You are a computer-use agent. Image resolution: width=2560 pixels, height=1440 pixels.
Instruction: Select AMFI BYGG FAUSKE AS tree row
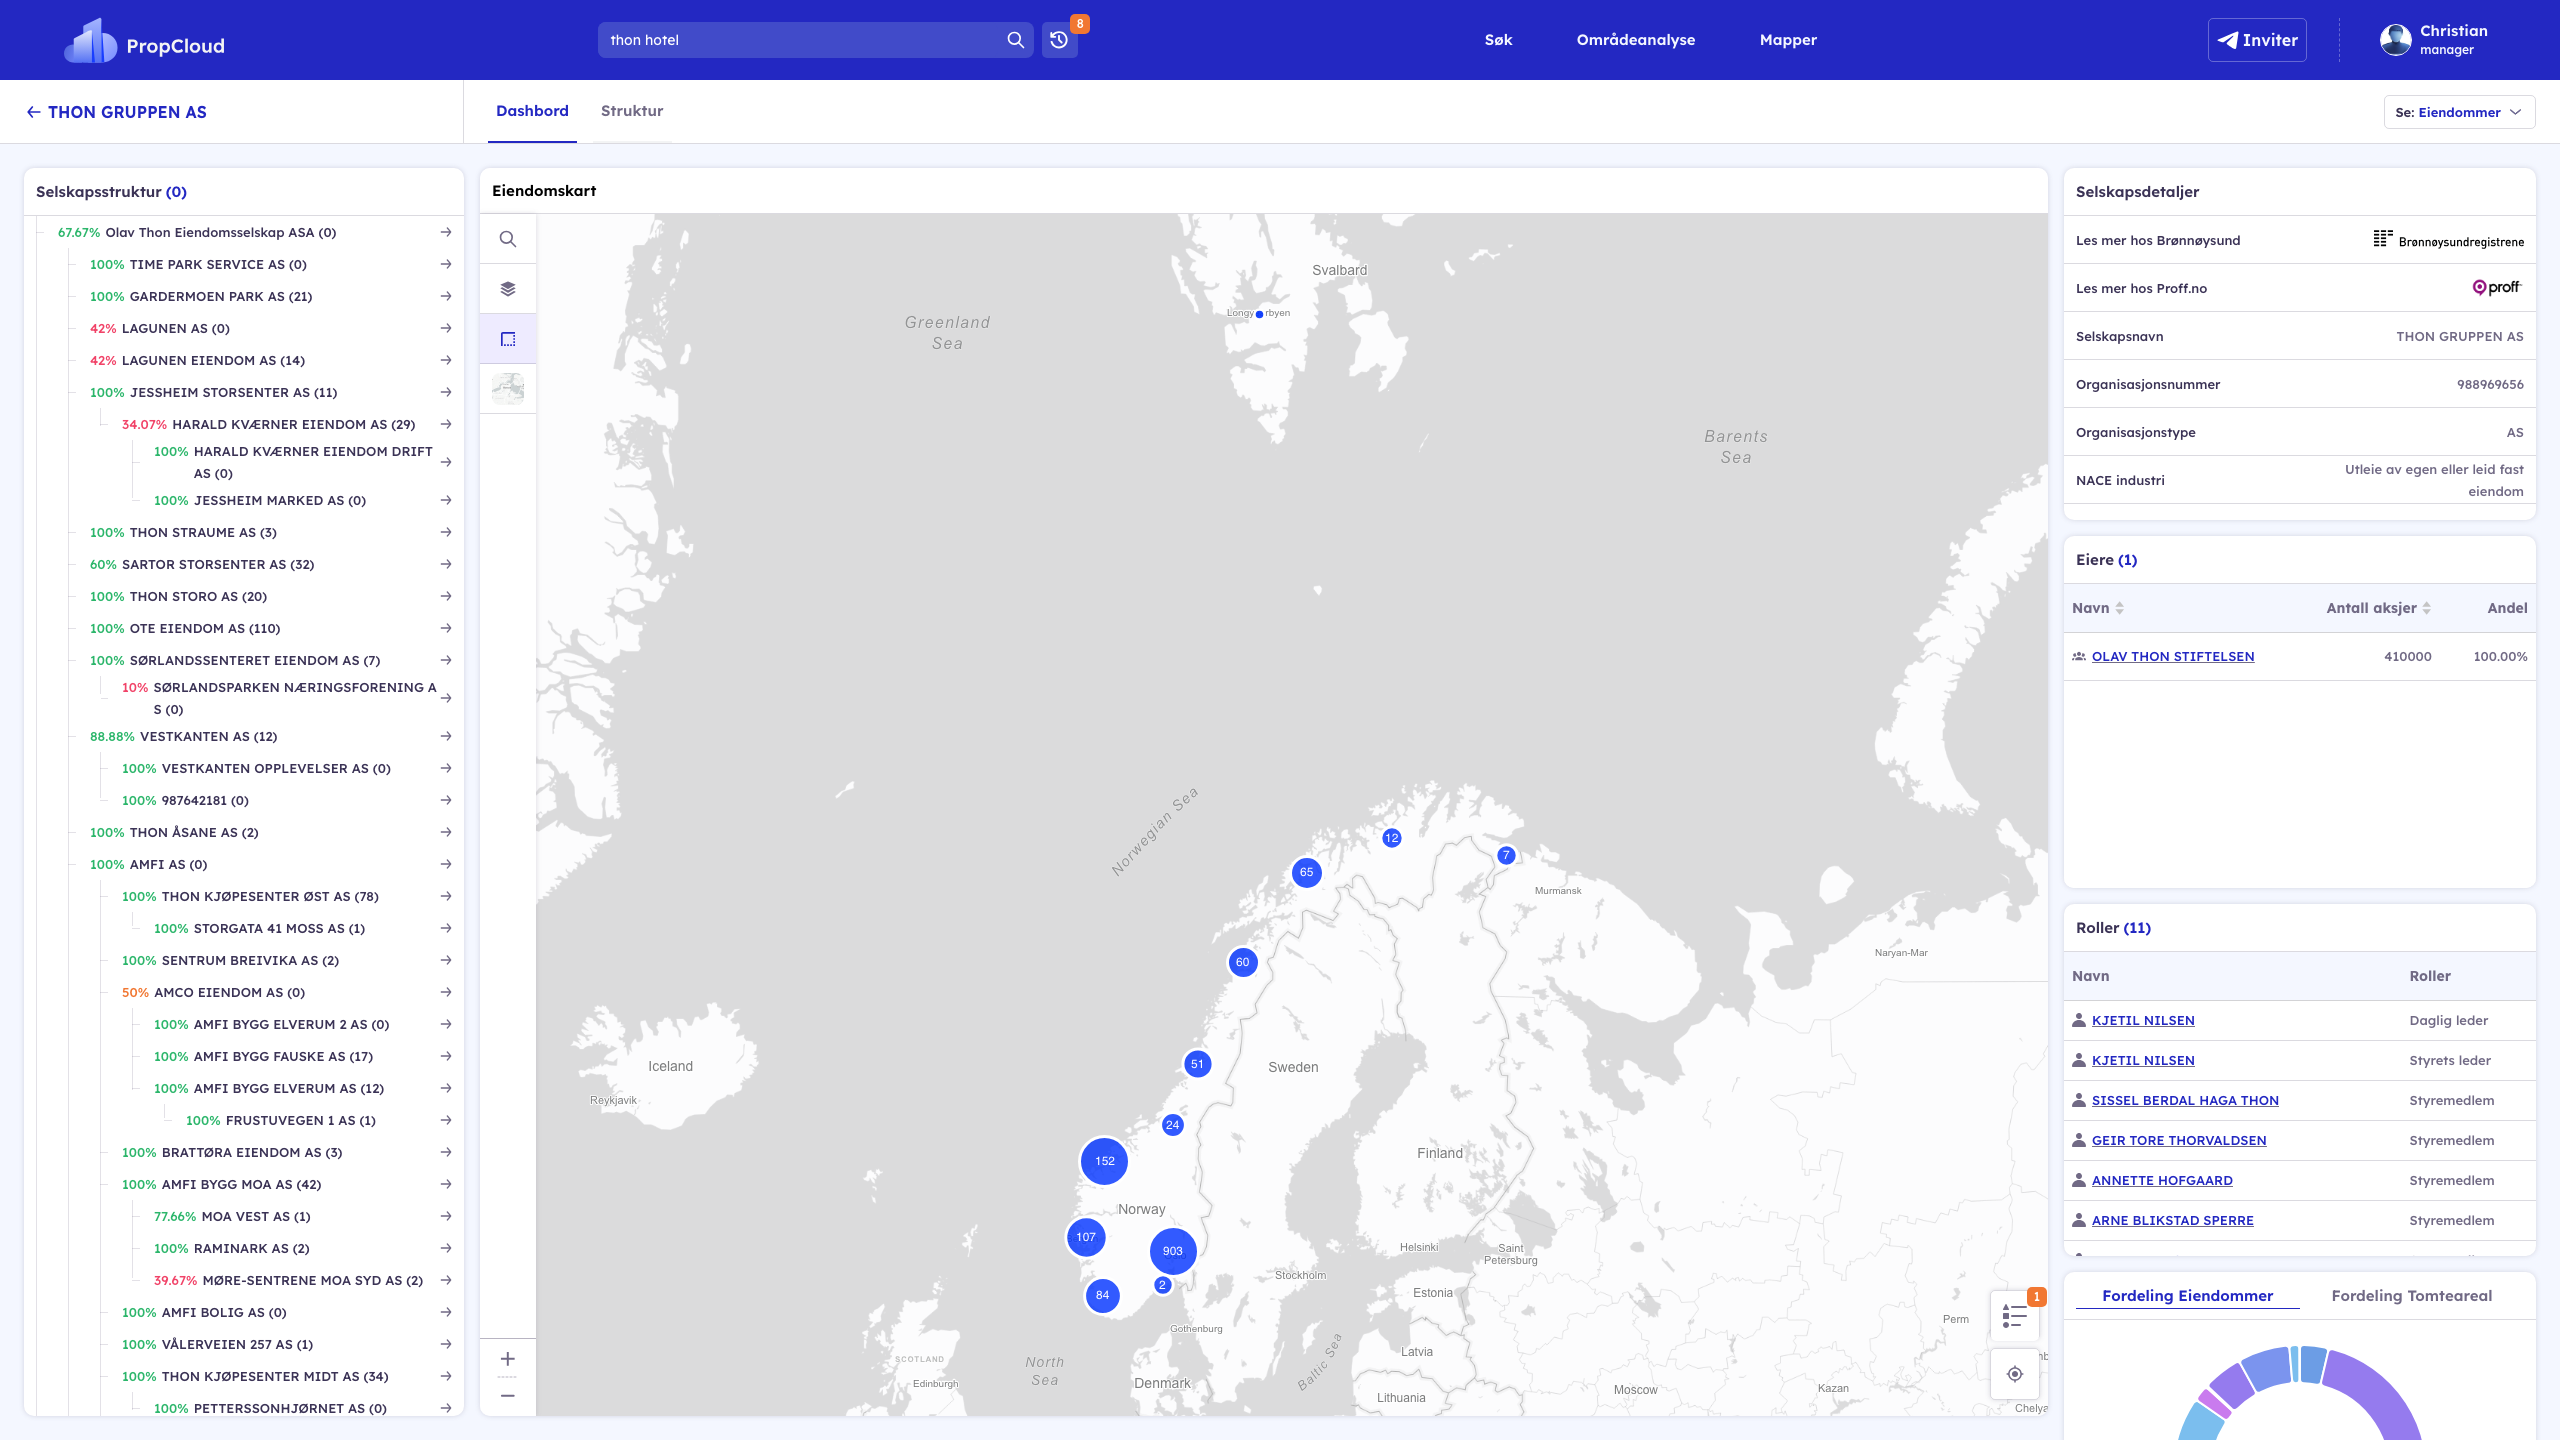coord(283,1056)
